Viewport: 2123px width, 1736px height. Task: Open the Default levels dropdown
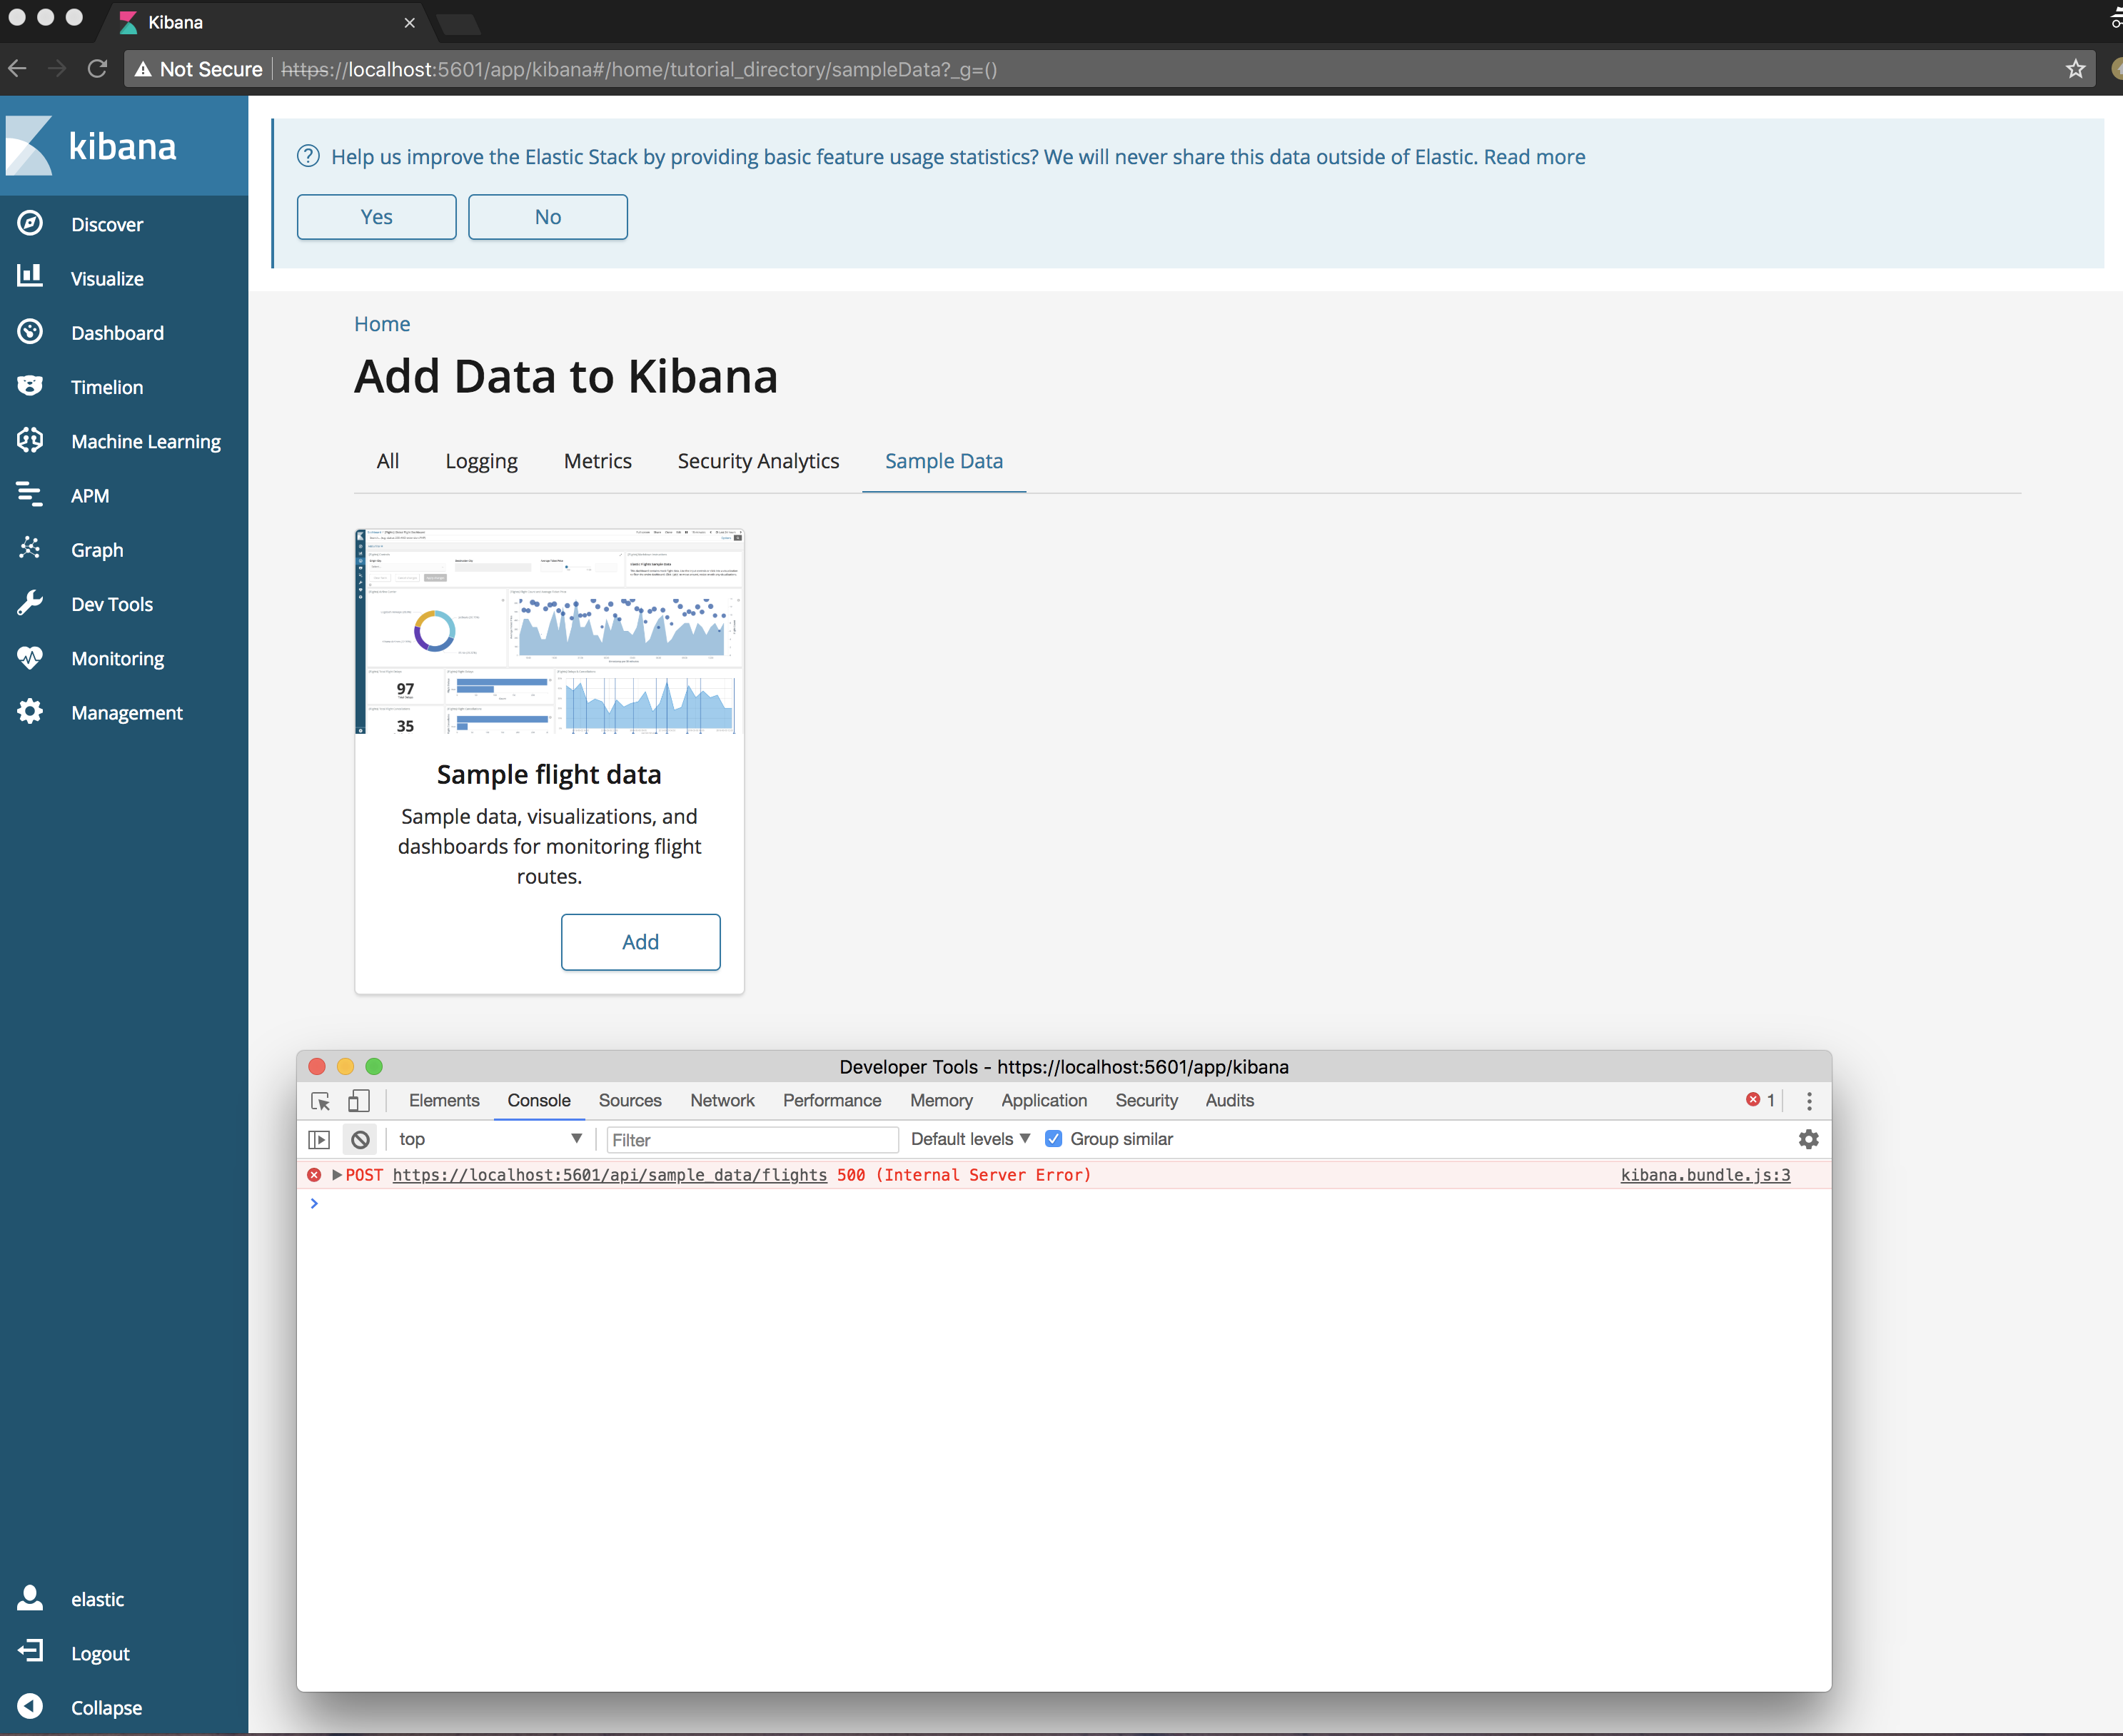pyautogui.click(x=970, y=1139)
